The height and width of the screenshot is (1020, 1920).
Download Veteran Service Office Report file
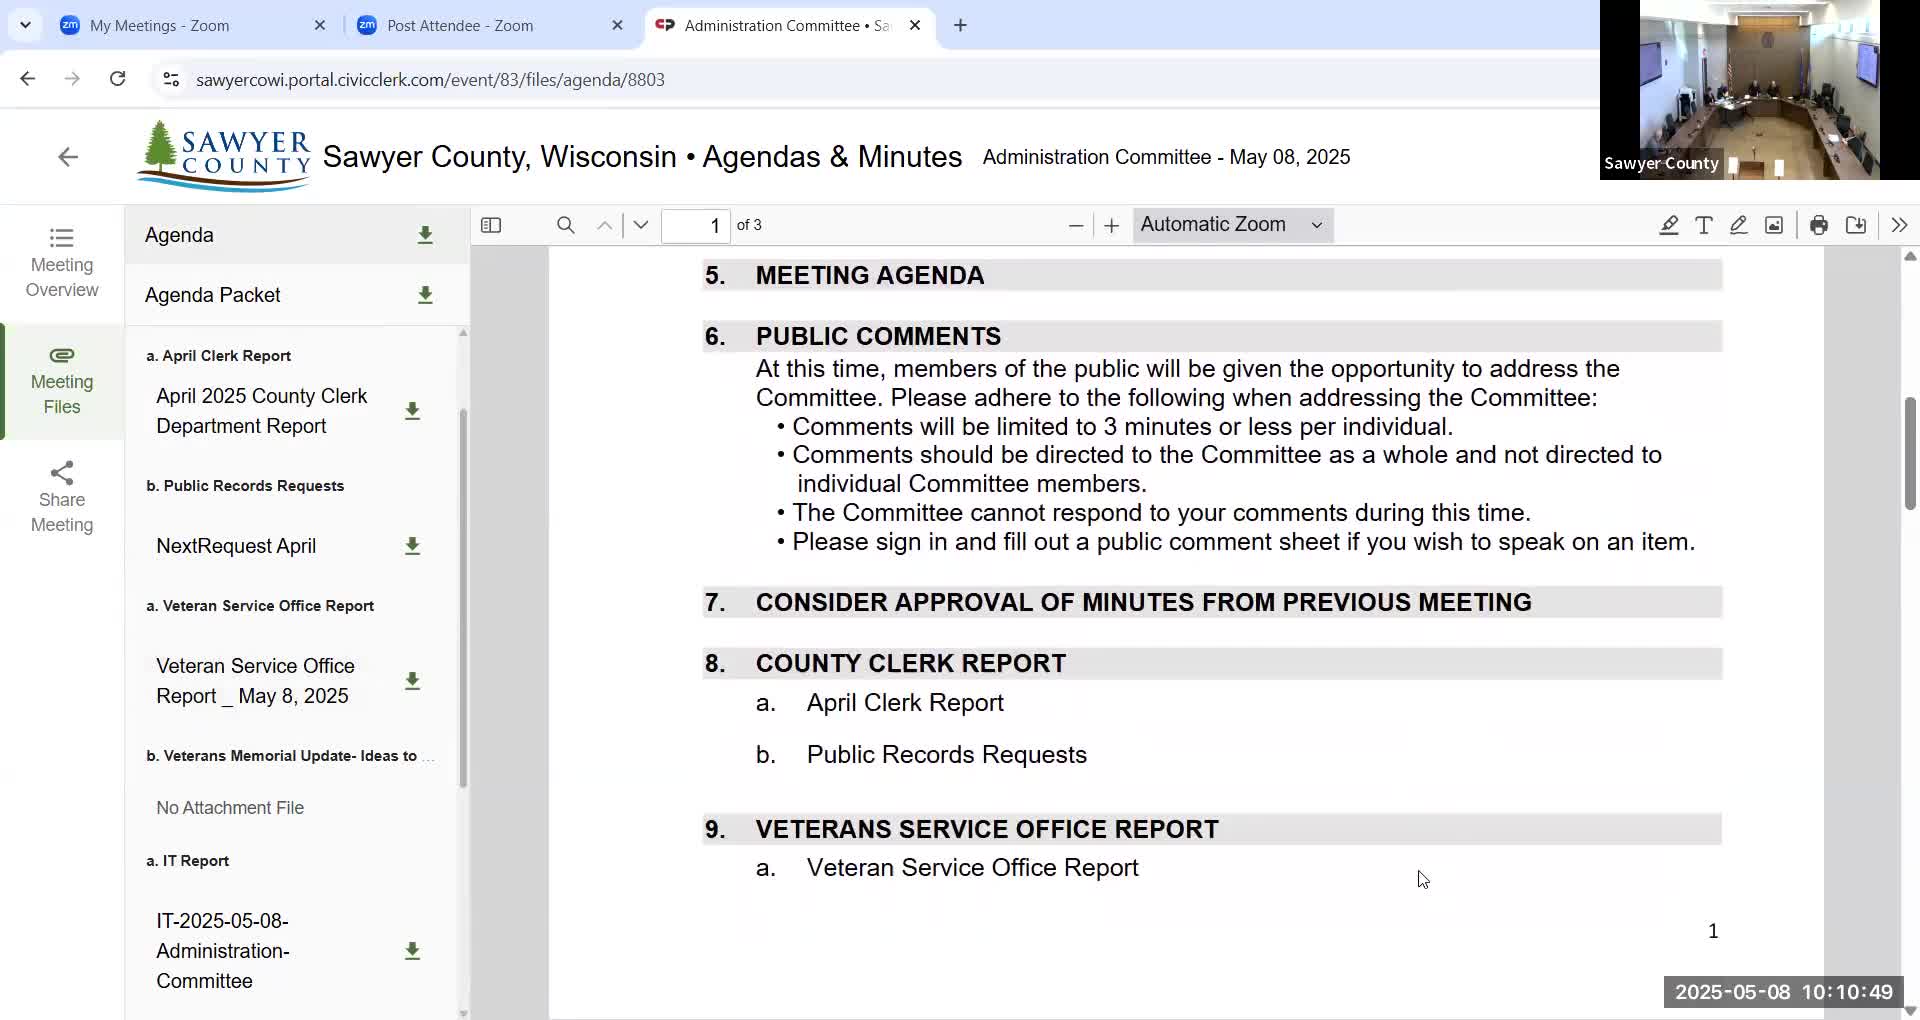[412, 681]
